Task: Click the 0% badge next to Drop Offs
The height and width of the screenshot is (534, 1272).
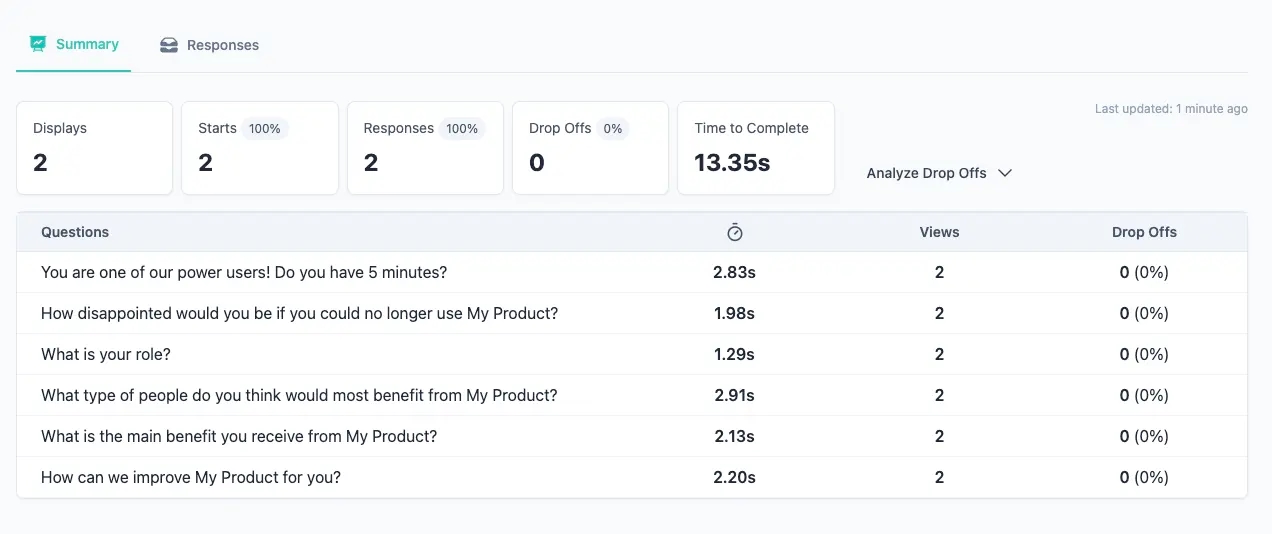Action: (x=613, y=128)
